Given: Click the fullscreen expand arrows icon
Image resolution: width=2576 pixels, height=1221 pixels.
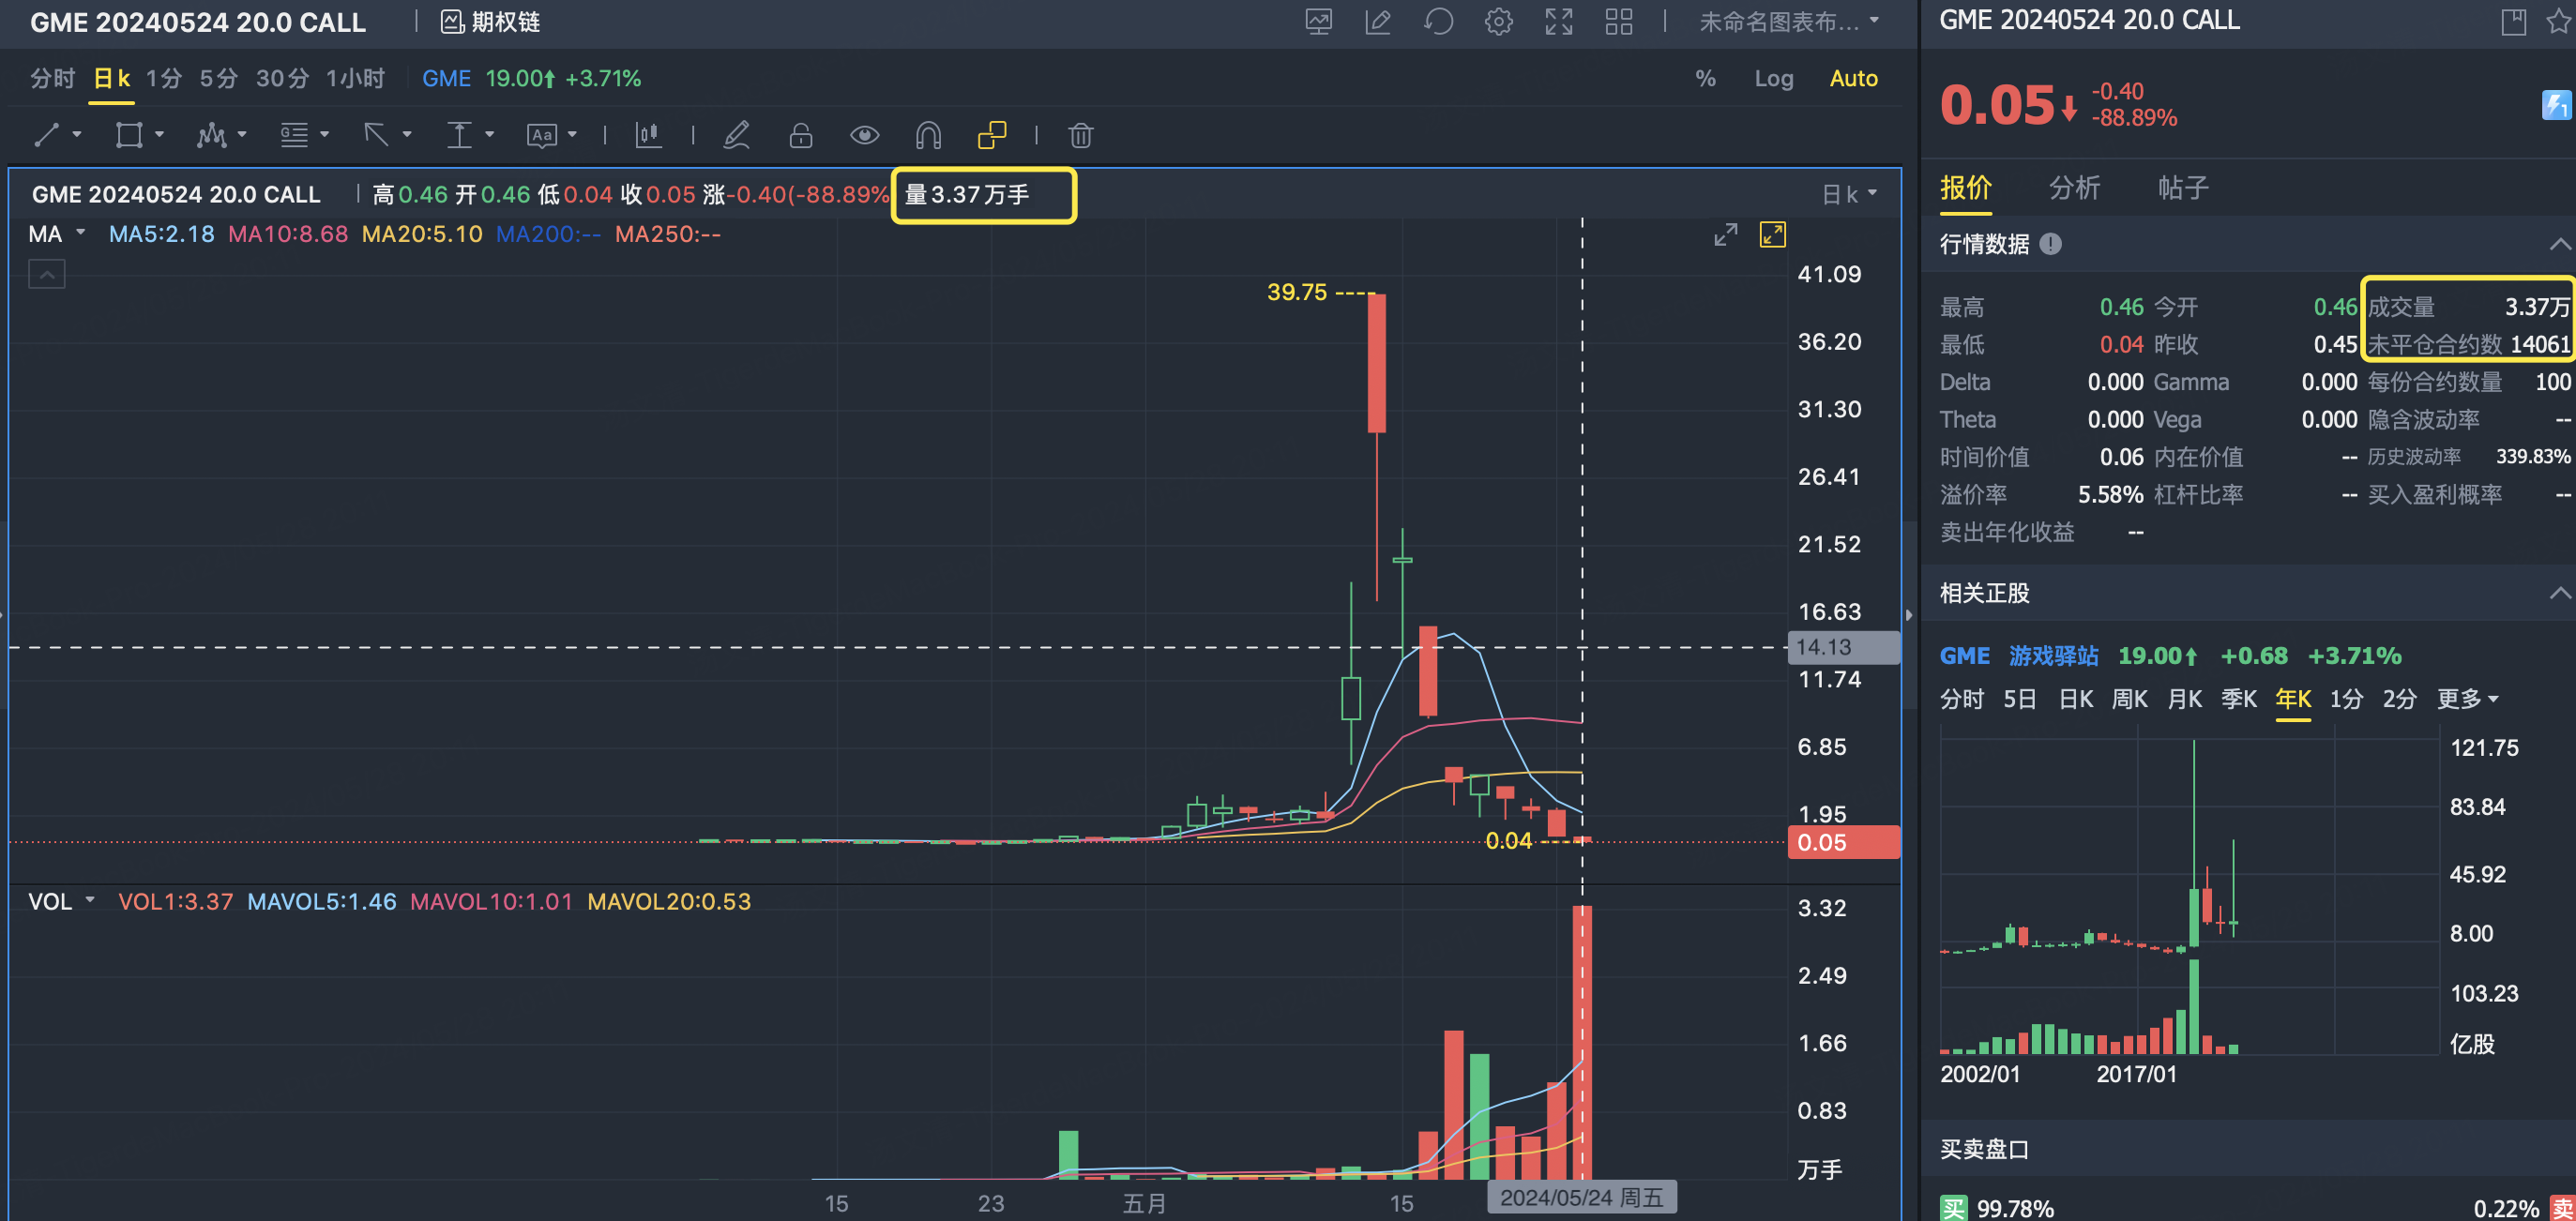Looking at the screenshot, I should tap(1559, 22).
